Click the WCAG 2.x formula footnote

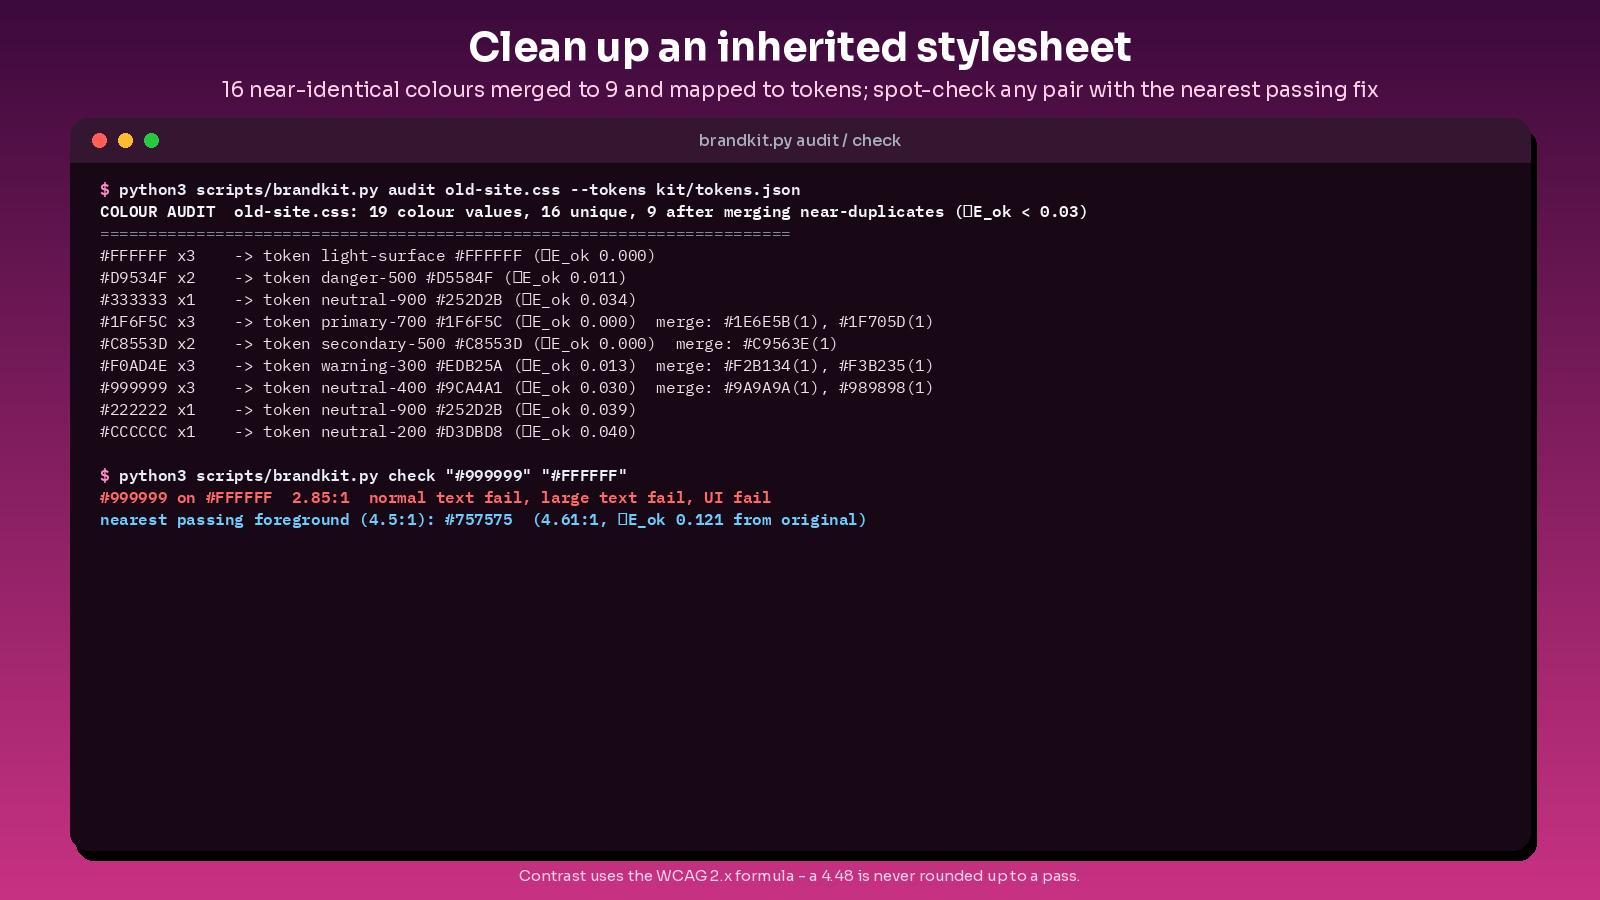(x=800, y=875)
